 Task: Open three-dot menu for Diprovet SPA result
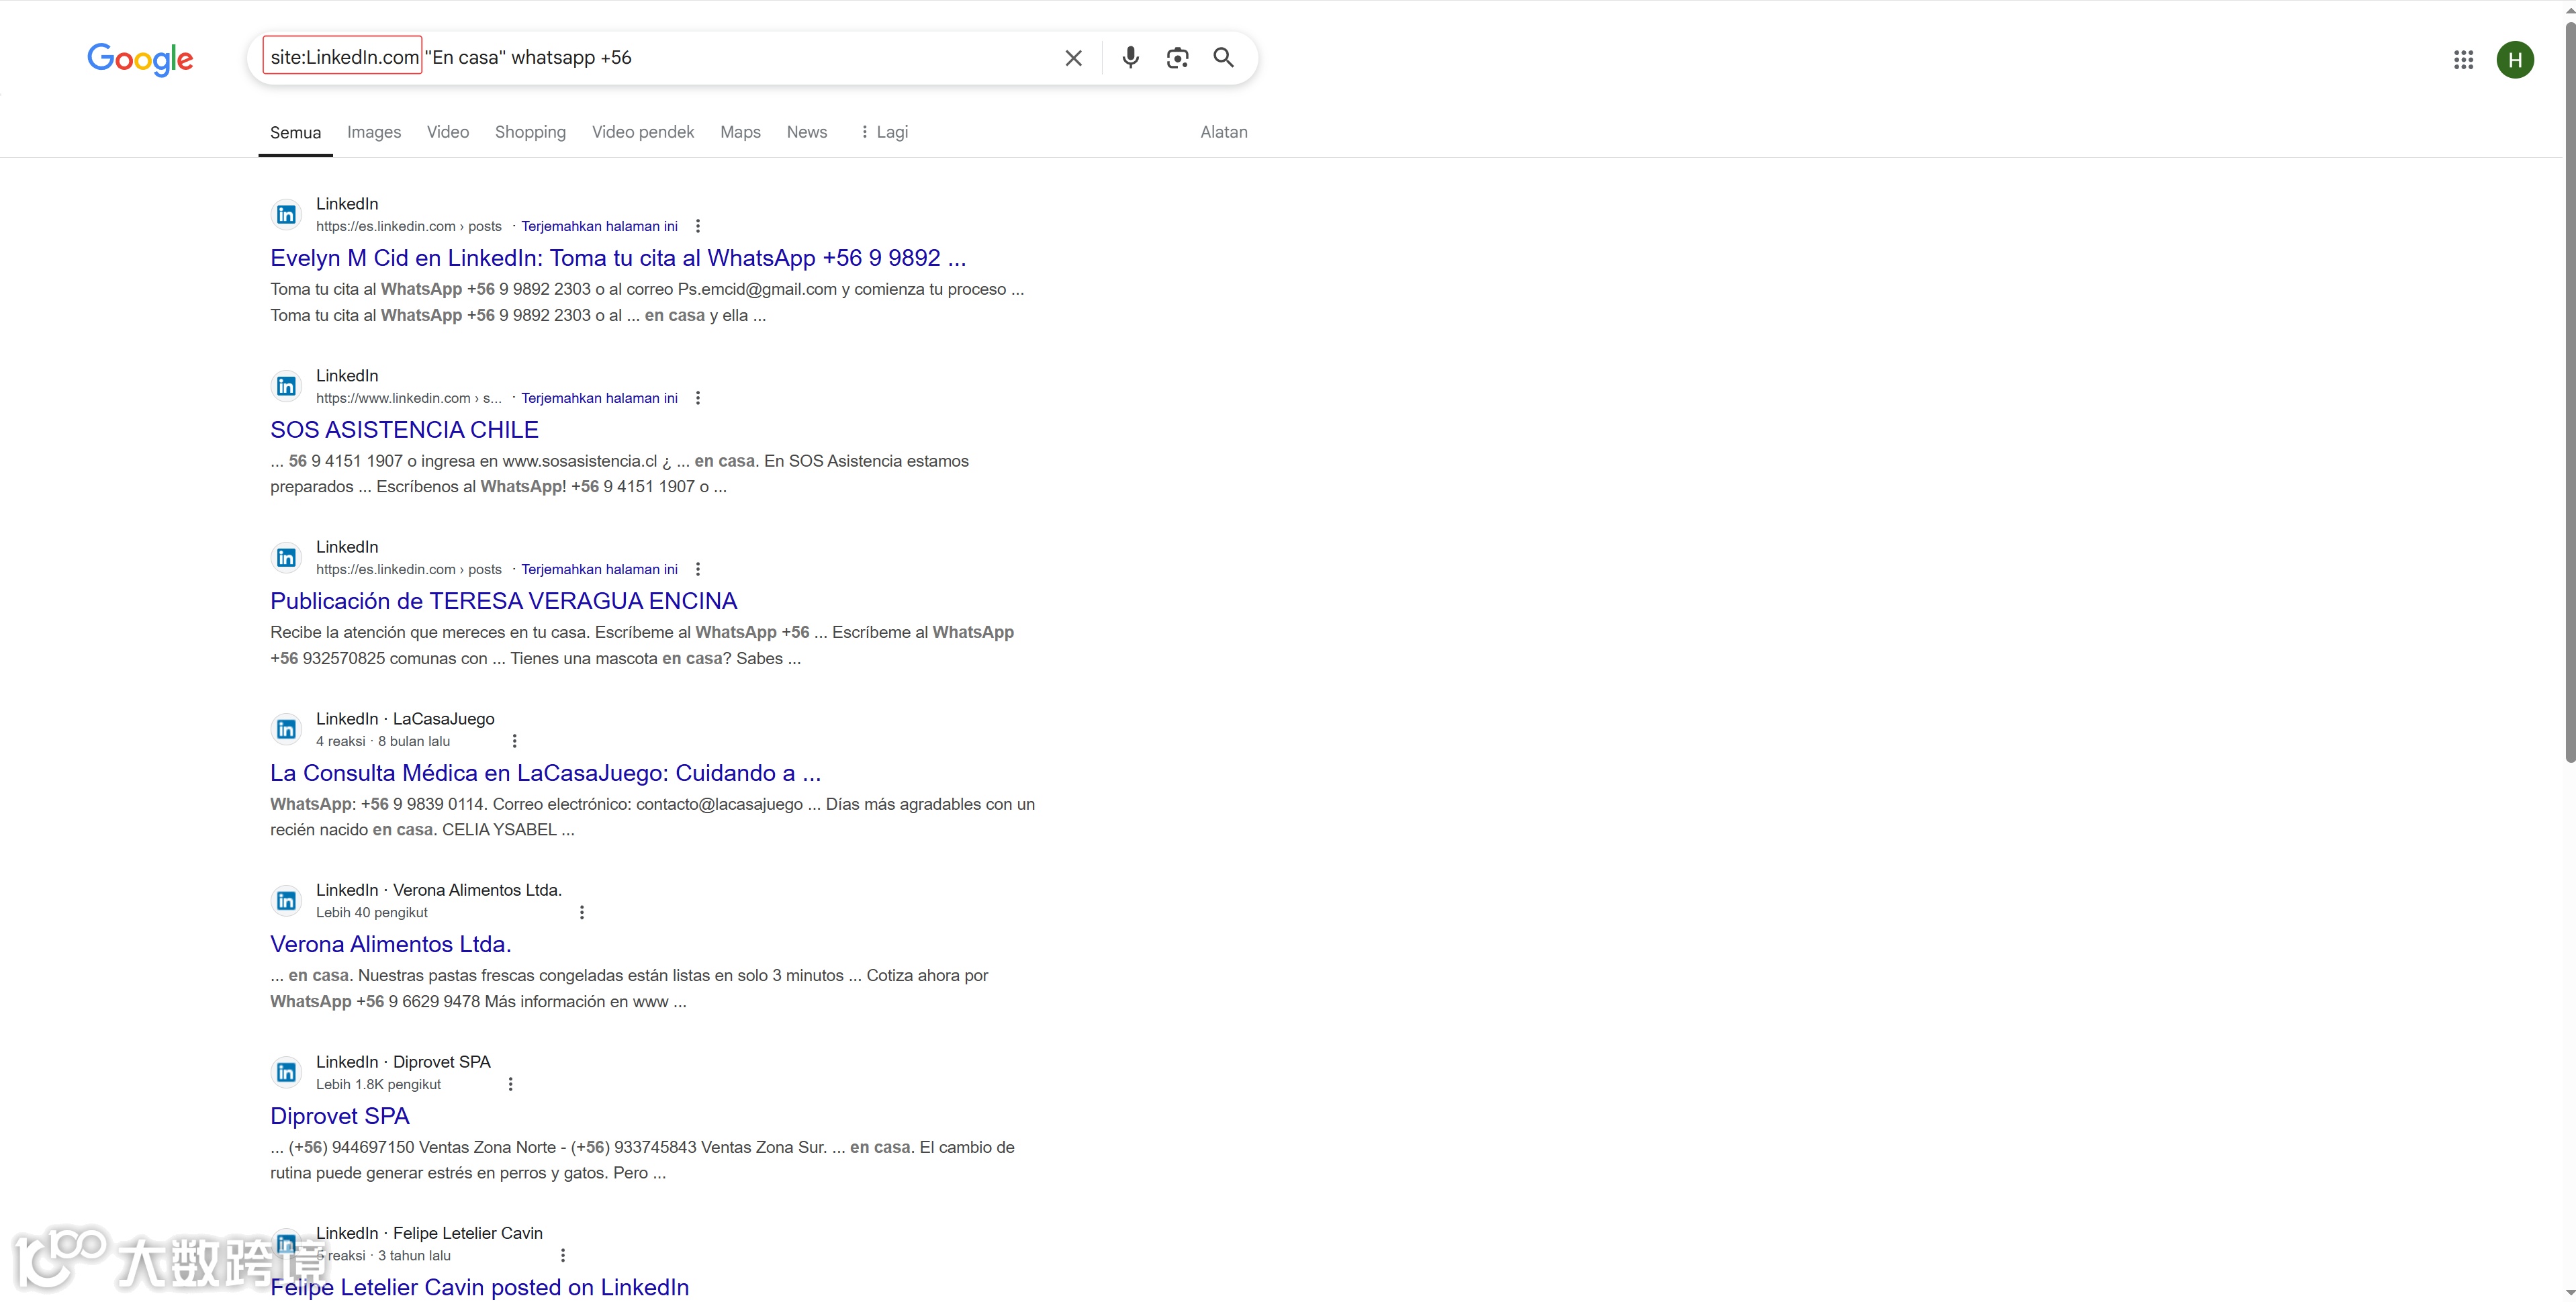coord(510,1084)
